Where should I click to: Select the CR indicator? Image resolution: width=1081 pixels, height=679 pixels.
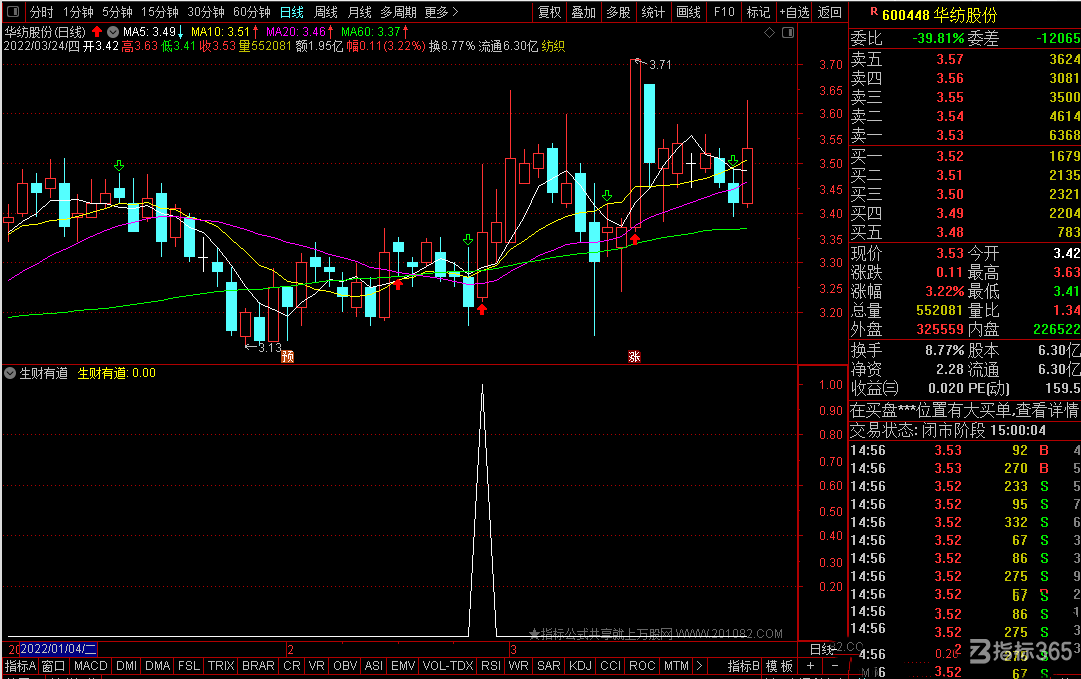click(x=292, y=666)
